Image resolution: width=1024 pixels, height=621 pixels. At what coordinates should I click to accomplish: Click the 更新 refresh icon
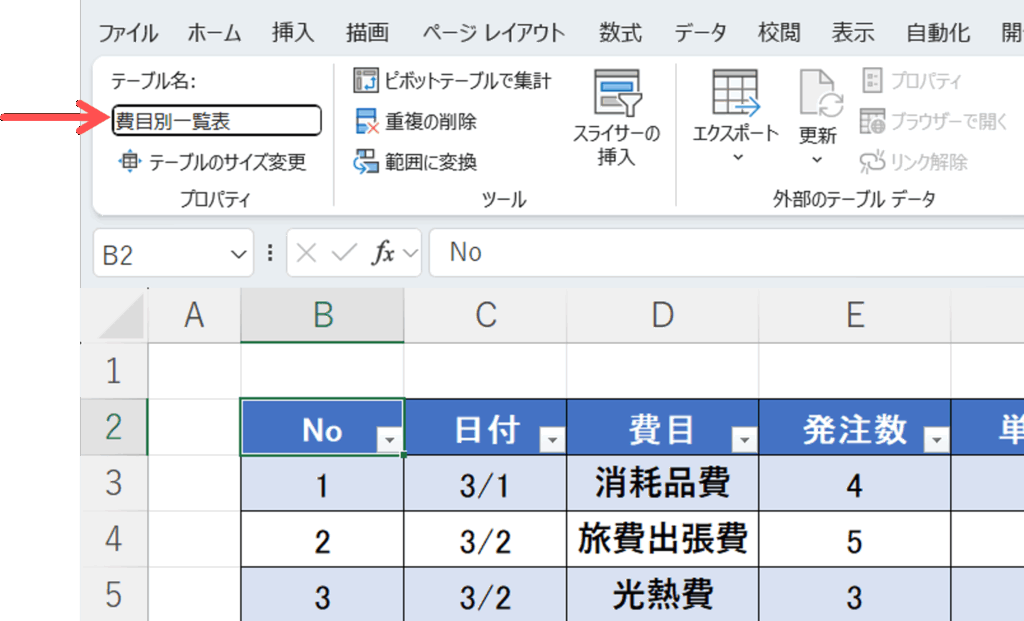click(x=817, y=94)
